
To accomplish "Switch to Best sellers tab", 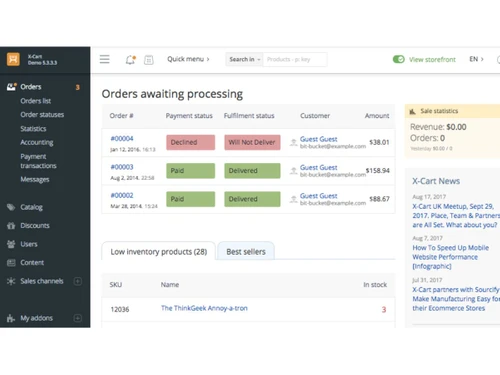I will [246, 252].
